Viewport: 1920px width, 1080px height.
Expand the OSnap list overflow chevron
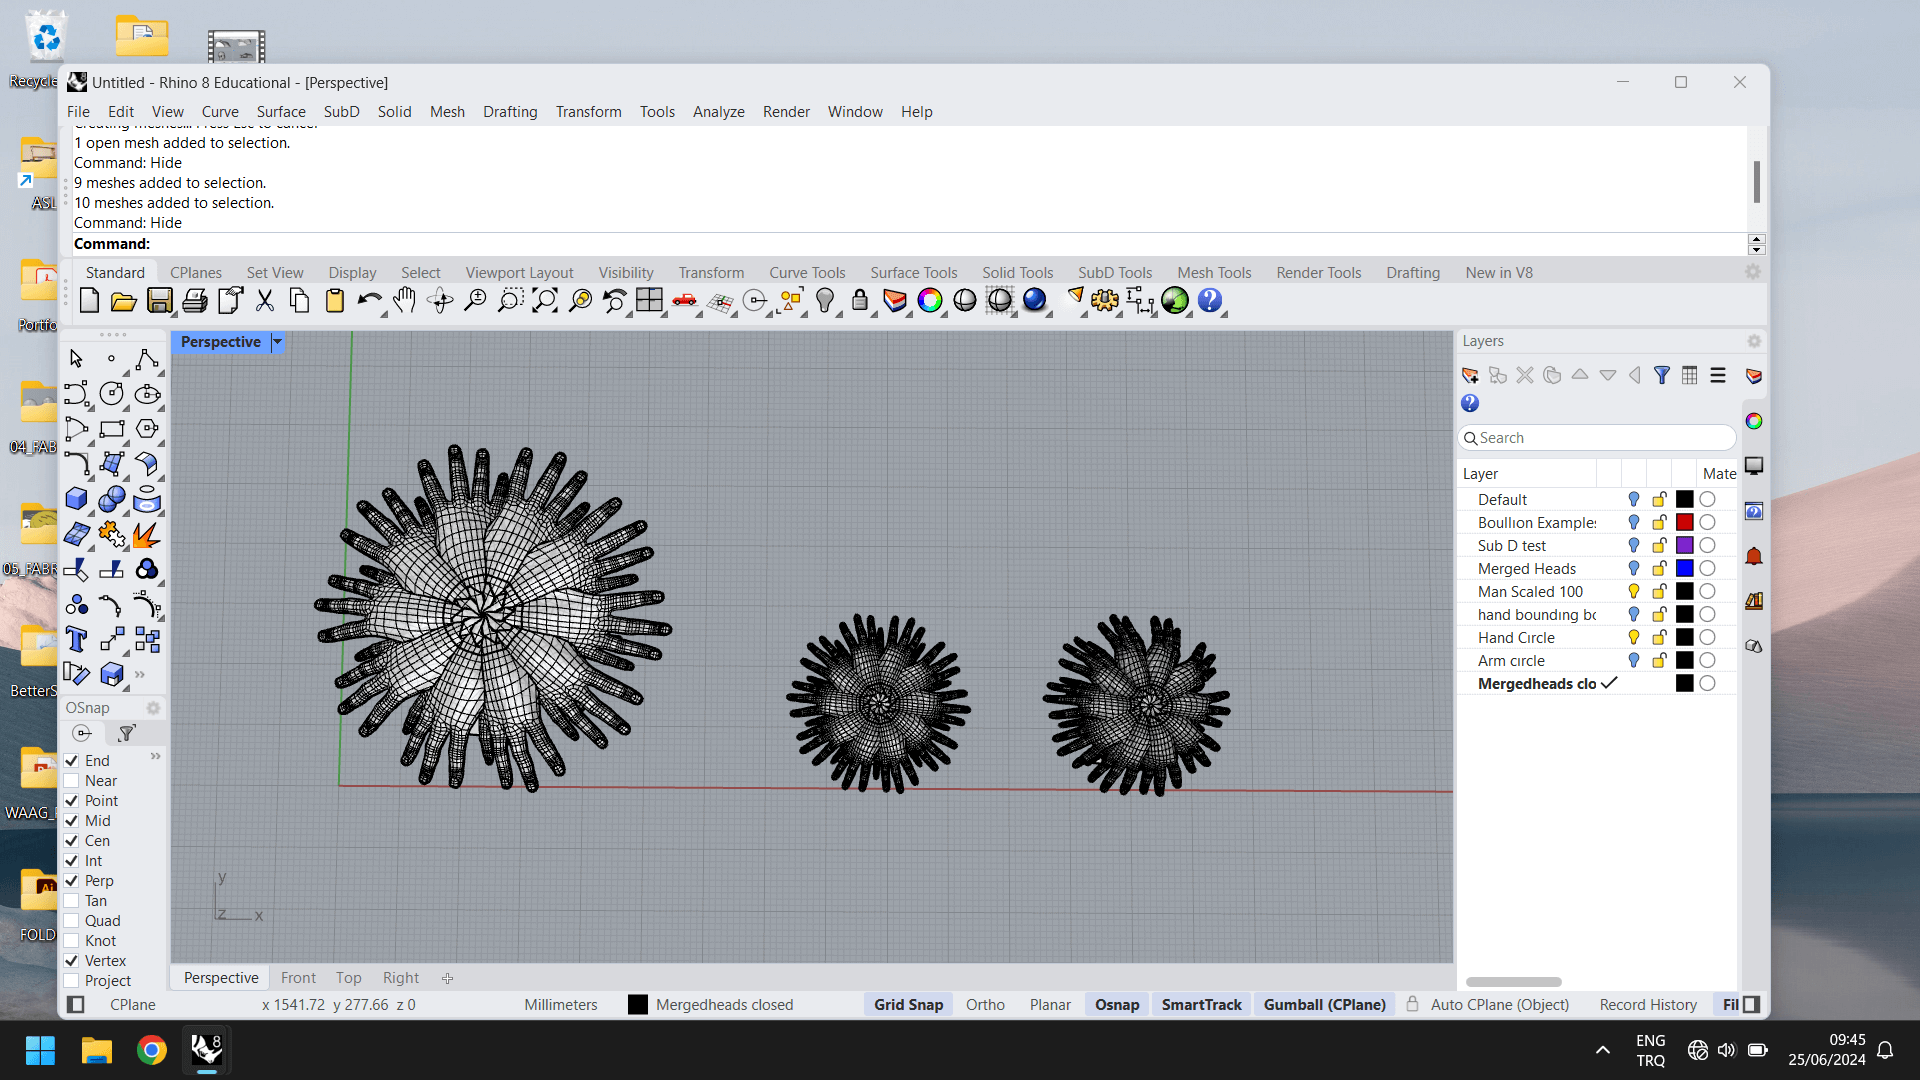[x=156, y=757]
